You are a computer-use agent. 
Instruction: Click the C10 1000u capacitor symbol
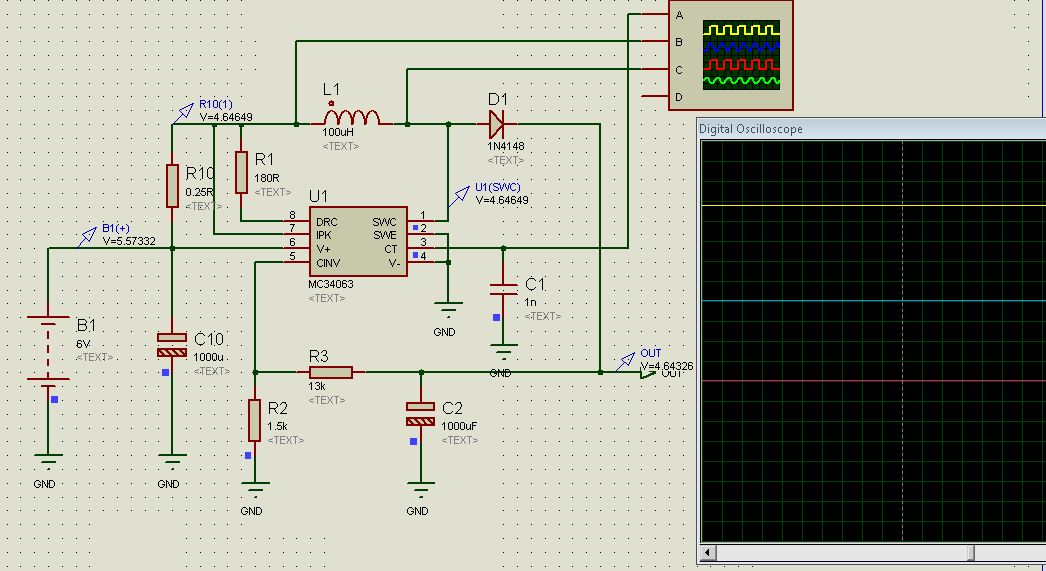172,345
